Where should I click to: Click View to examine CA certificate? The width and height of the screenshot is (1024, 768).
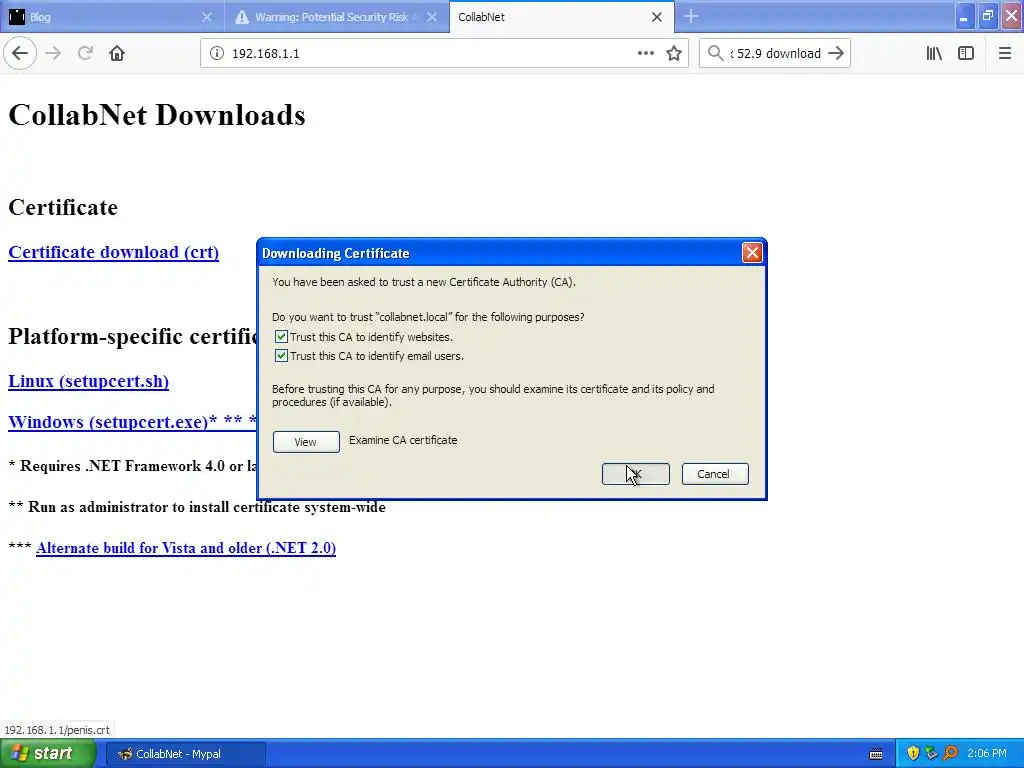pos(306,442)
